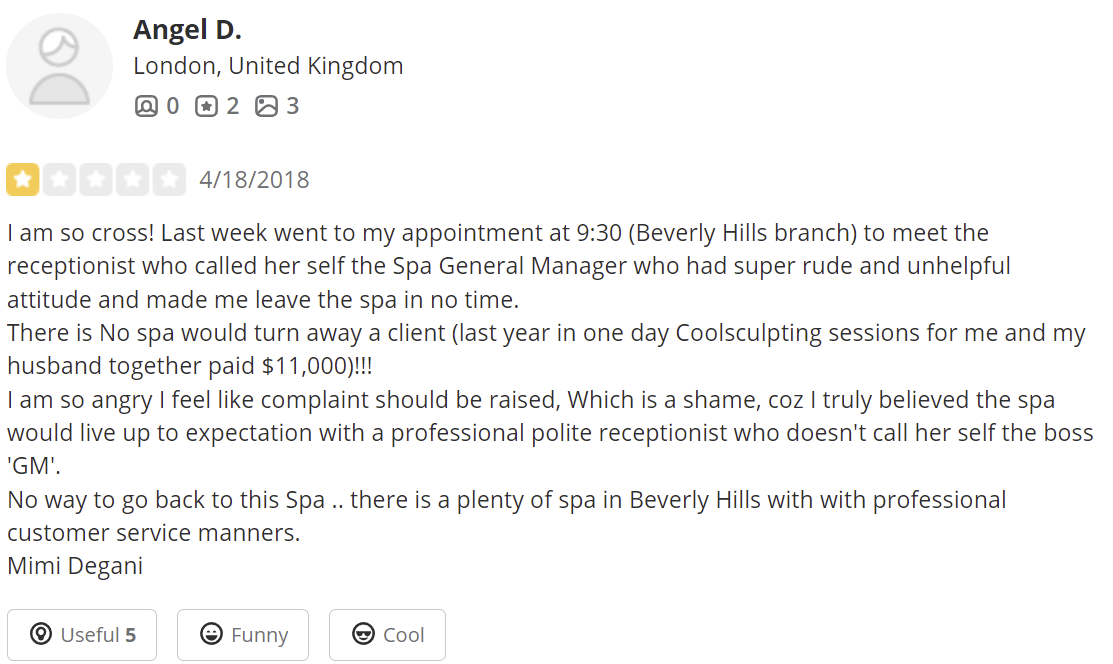The image size is (1113, 664).
Task: Click the review date 4/18/2018
Action: pos(254,180)
